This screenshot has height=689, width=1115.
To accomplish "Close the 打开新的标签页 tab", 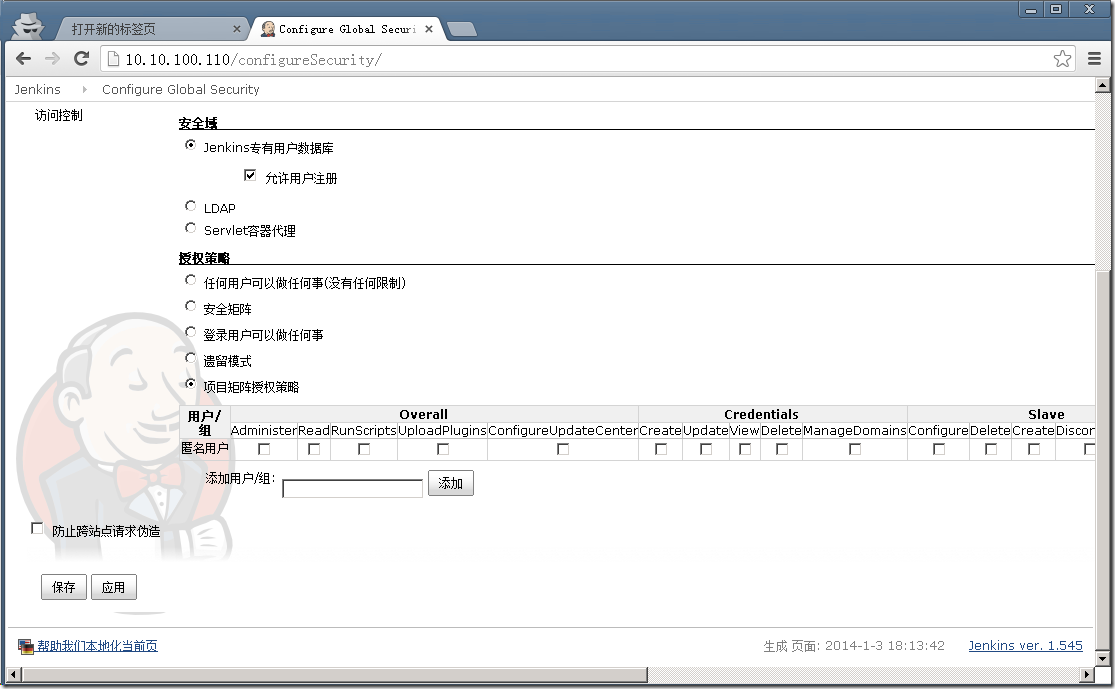I will click(237, 29).
